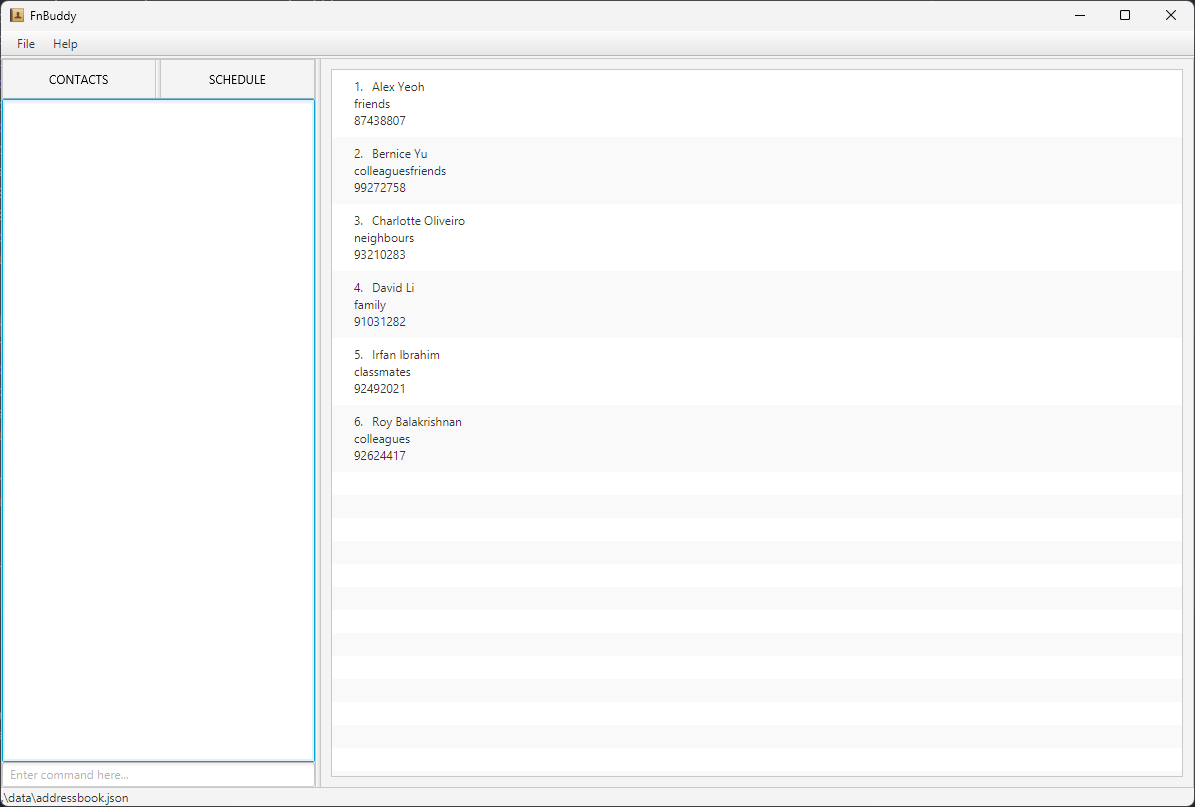Click the FnBuddy app icon in title bar

(17, 15)
